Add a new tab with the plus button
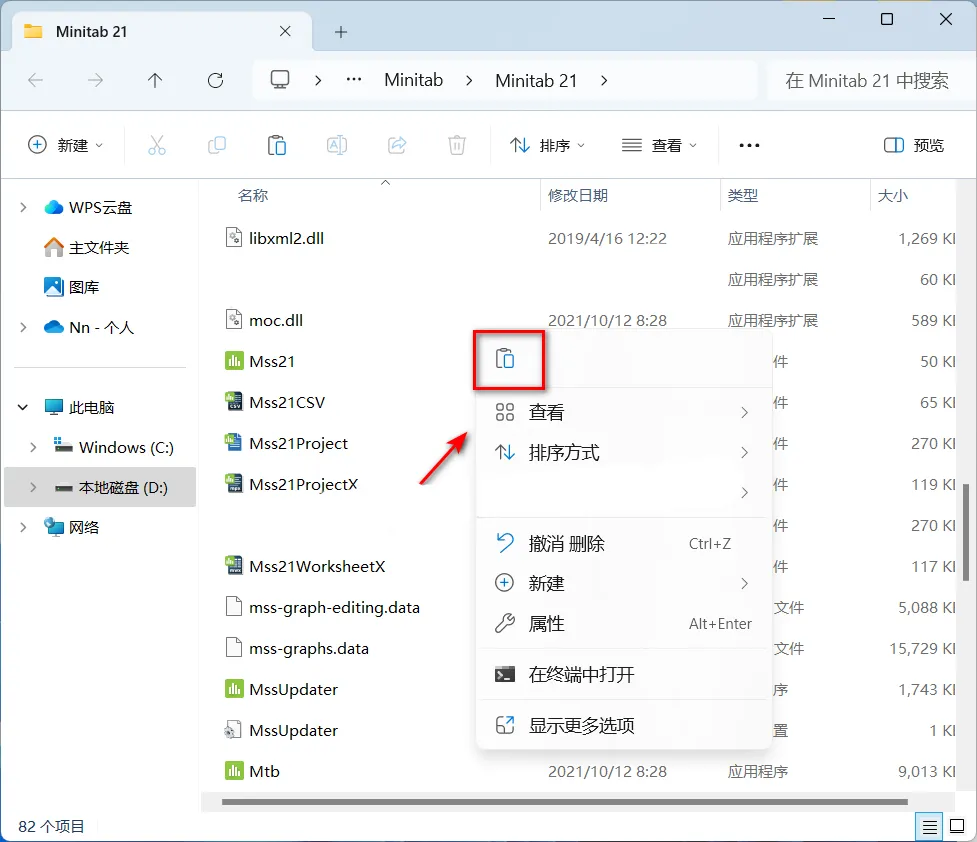Image resolution: width=977 pixels, height=842 pixels. click(341, 32)
